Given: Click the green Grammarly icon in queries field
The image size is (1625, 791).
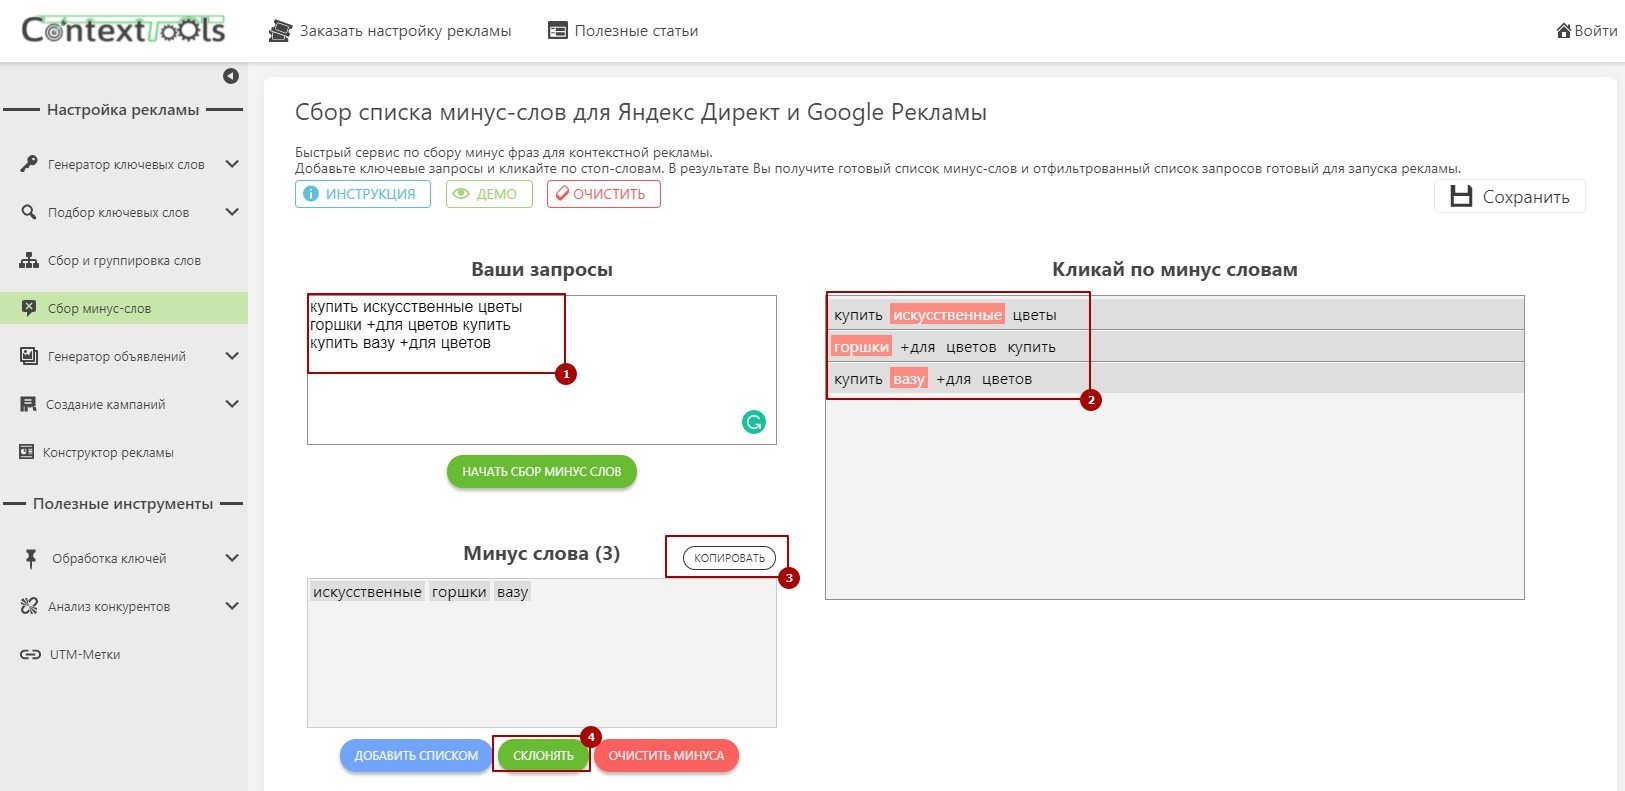Looking at the screenshot, I should (x=754, y=422).
